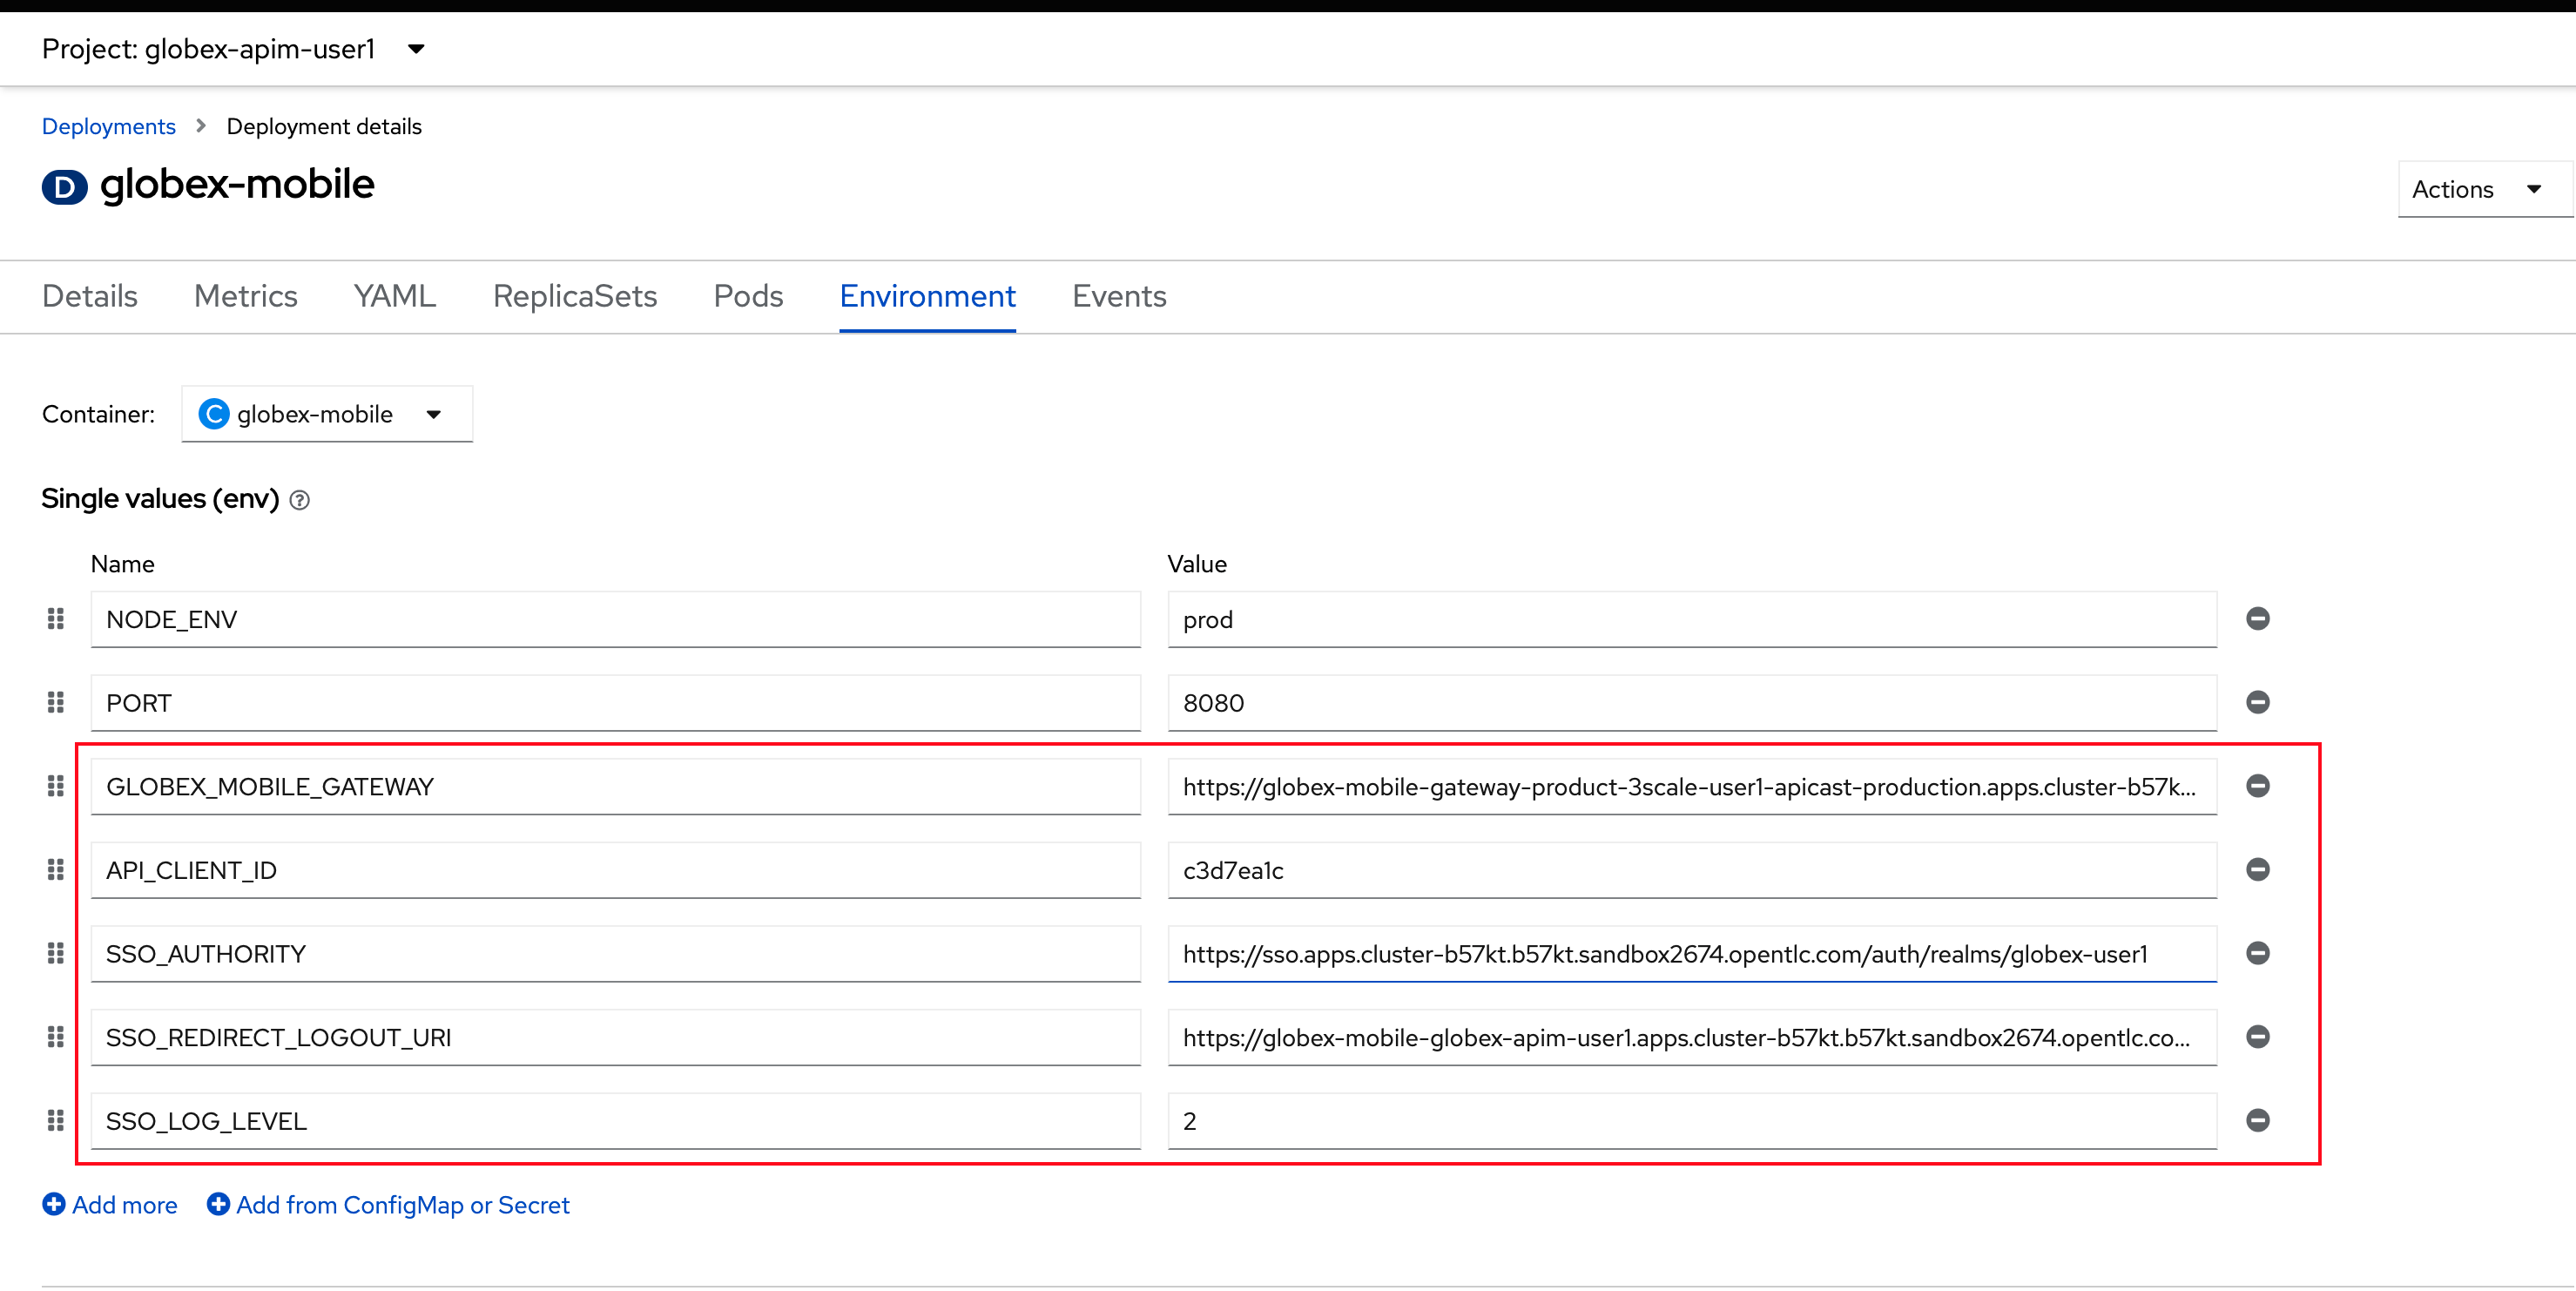Grab the drag handle for NODE_ENV row

56,619
